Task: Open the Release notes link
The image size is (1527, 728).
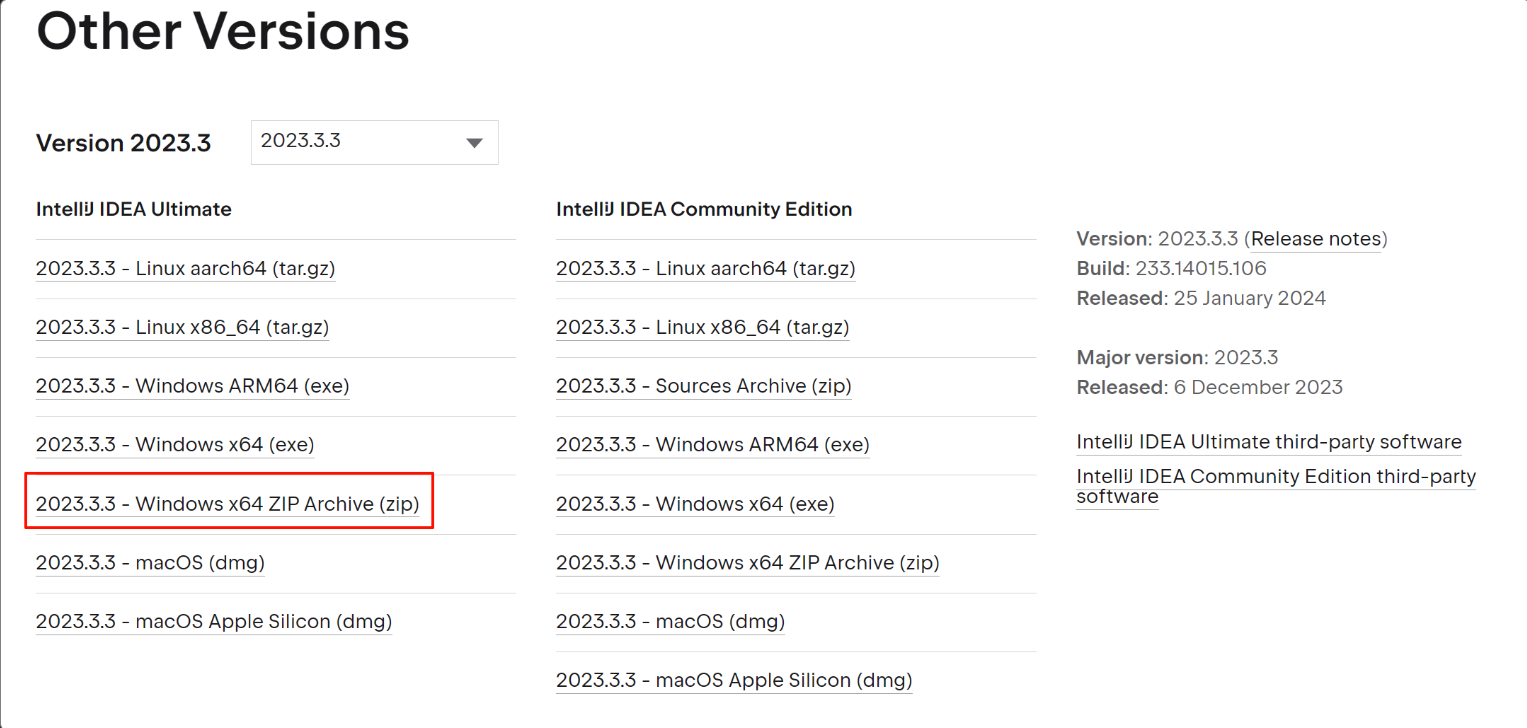Action: [1316, 239]
